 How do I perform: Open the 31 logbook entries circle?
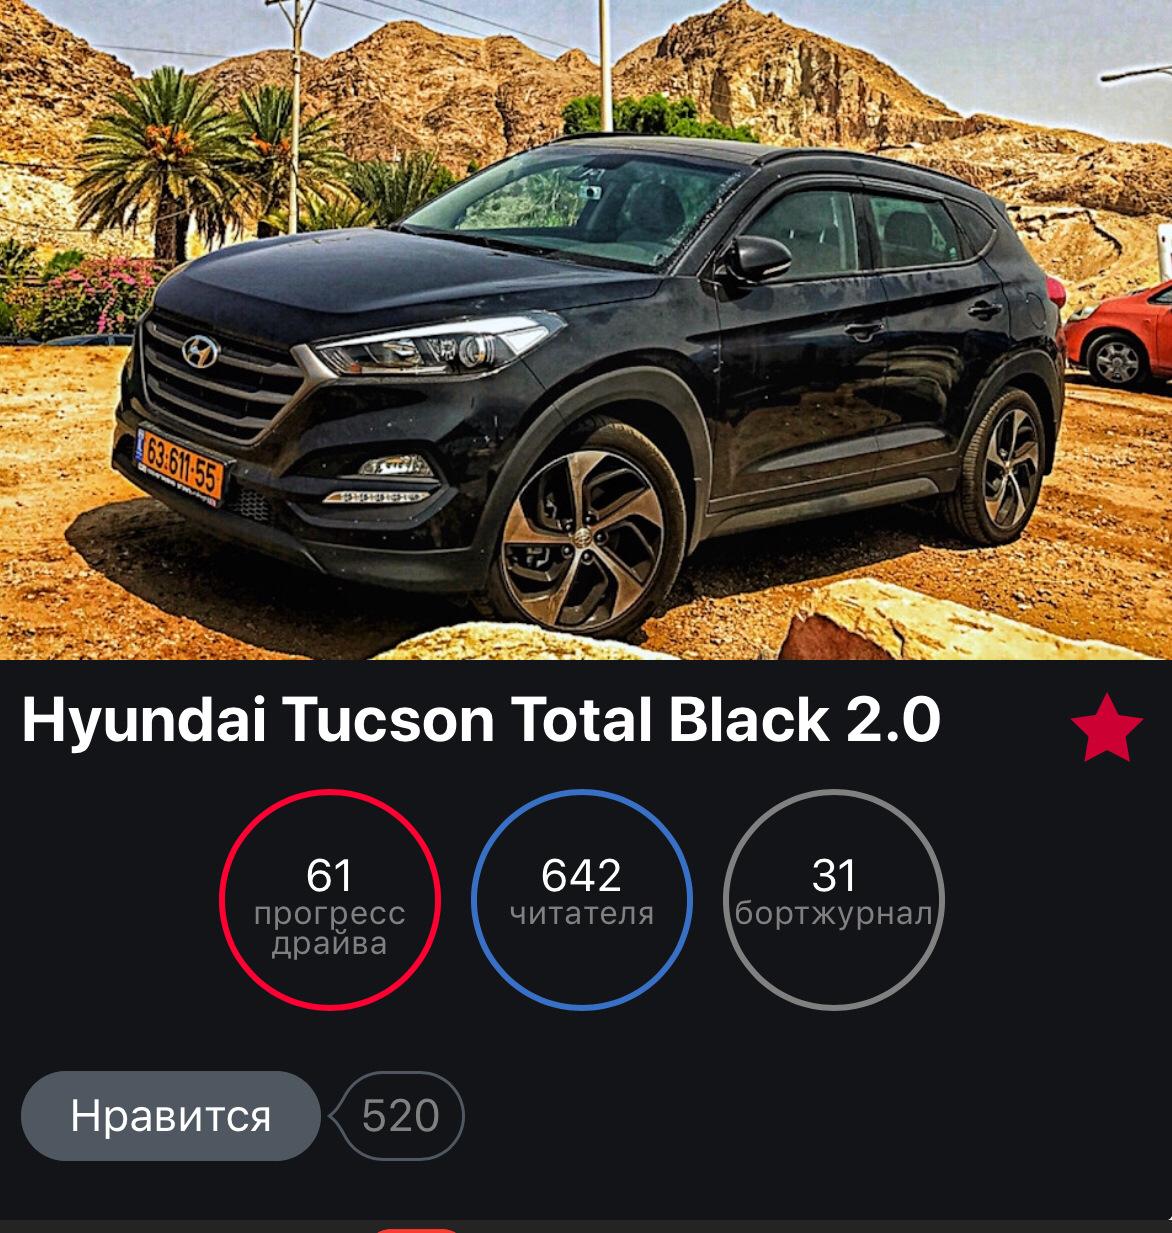[x=834, y=900]
